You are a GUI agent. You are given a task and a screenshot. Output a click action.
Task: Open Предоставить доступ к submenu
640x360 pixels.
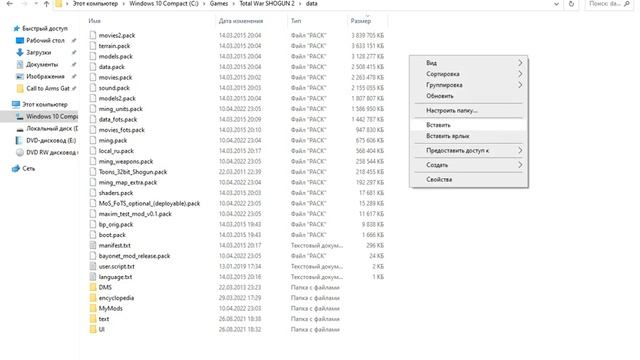[x=469, y=151]
